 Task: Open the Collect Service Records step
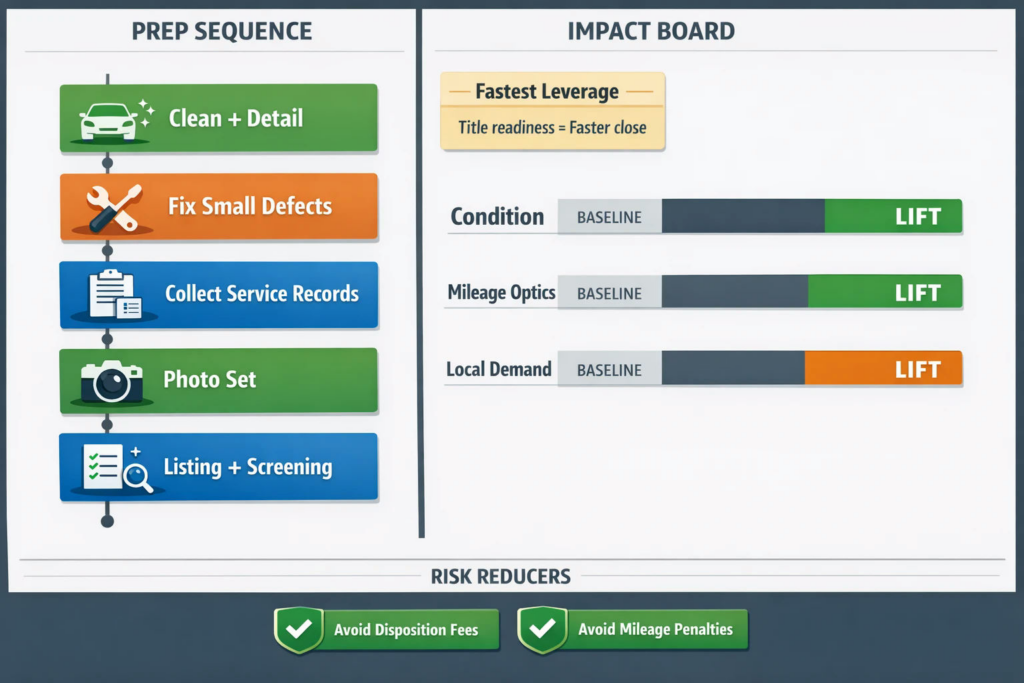point(219,294)
